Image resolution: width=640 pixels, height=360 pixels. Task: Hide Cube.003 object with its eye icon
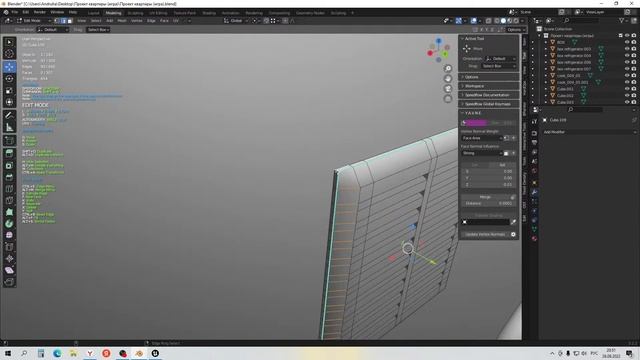[627, 102]
